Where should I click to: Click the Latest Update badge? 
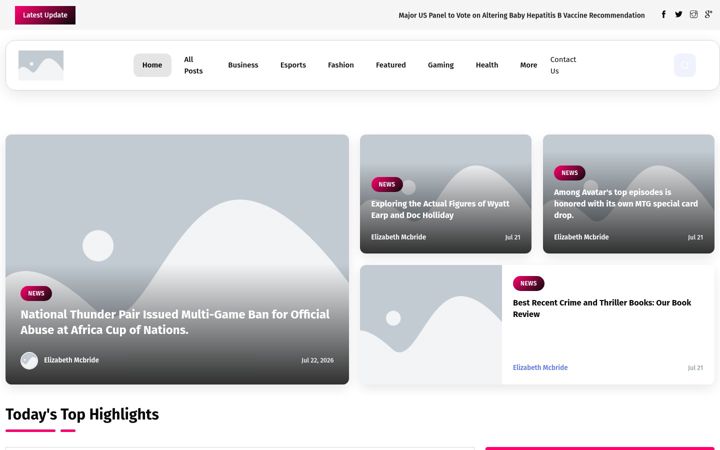(45, 15)
